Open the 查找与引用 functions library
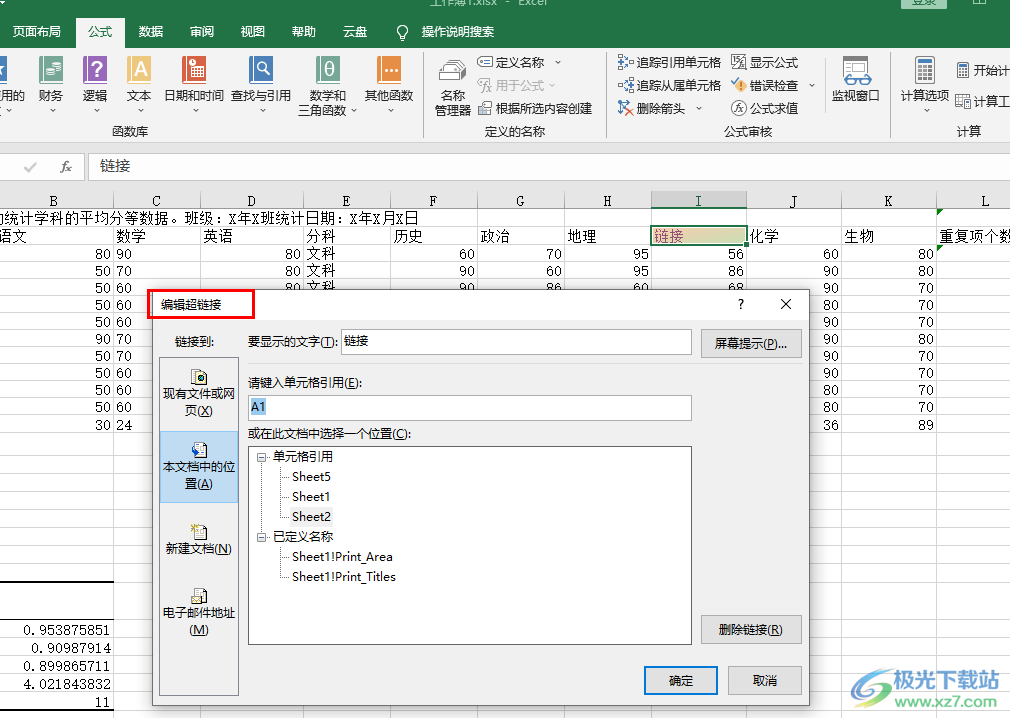Viewport: 1010px width, 718px height. point(261,84)
